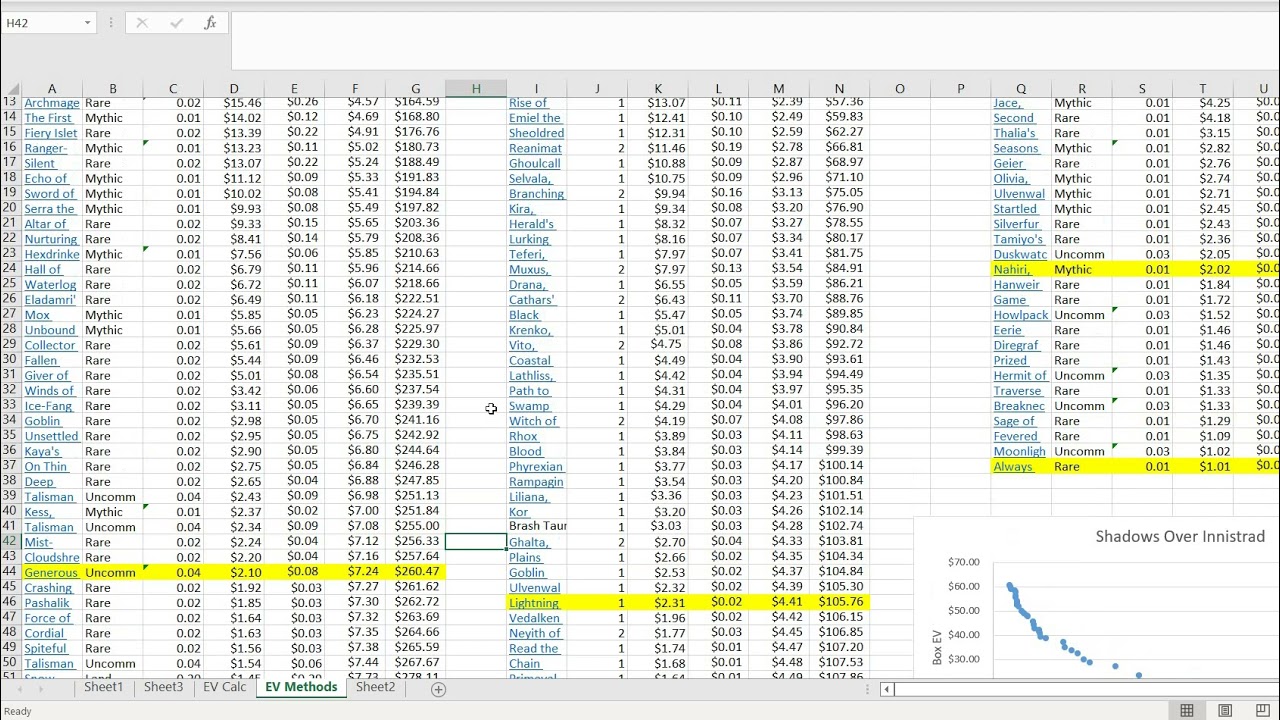
Task: Open the Sheet2 tab
Action: coord(375,687)
